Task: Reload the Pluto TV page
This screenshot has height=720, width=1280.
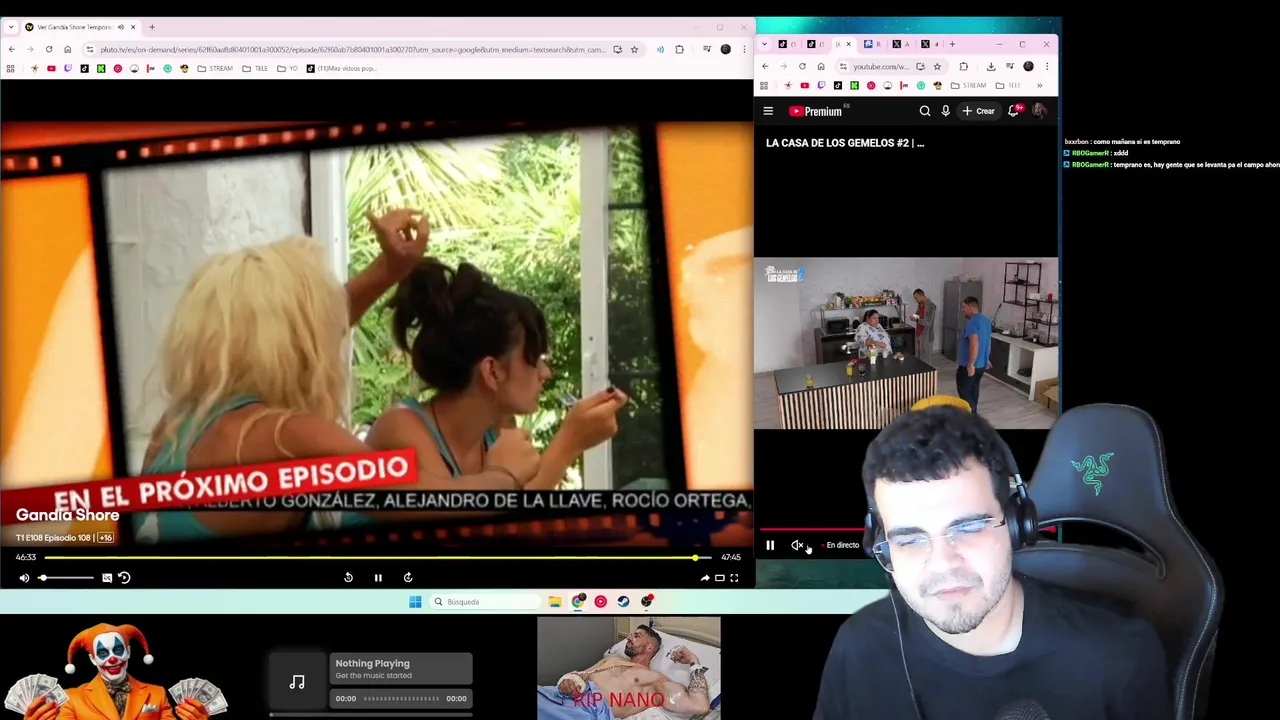Action: tap(49, 49)
